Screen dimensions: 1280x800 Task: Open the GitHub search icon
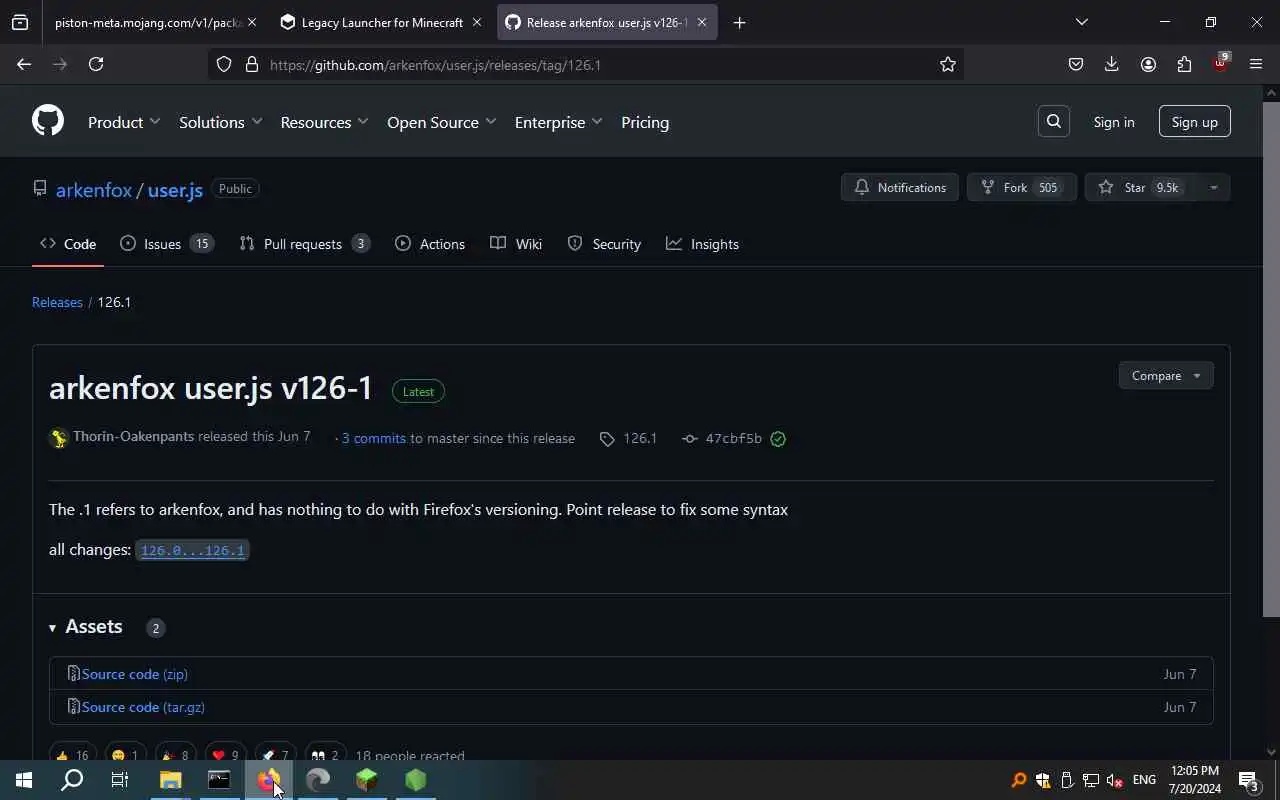click(1054, 121)
